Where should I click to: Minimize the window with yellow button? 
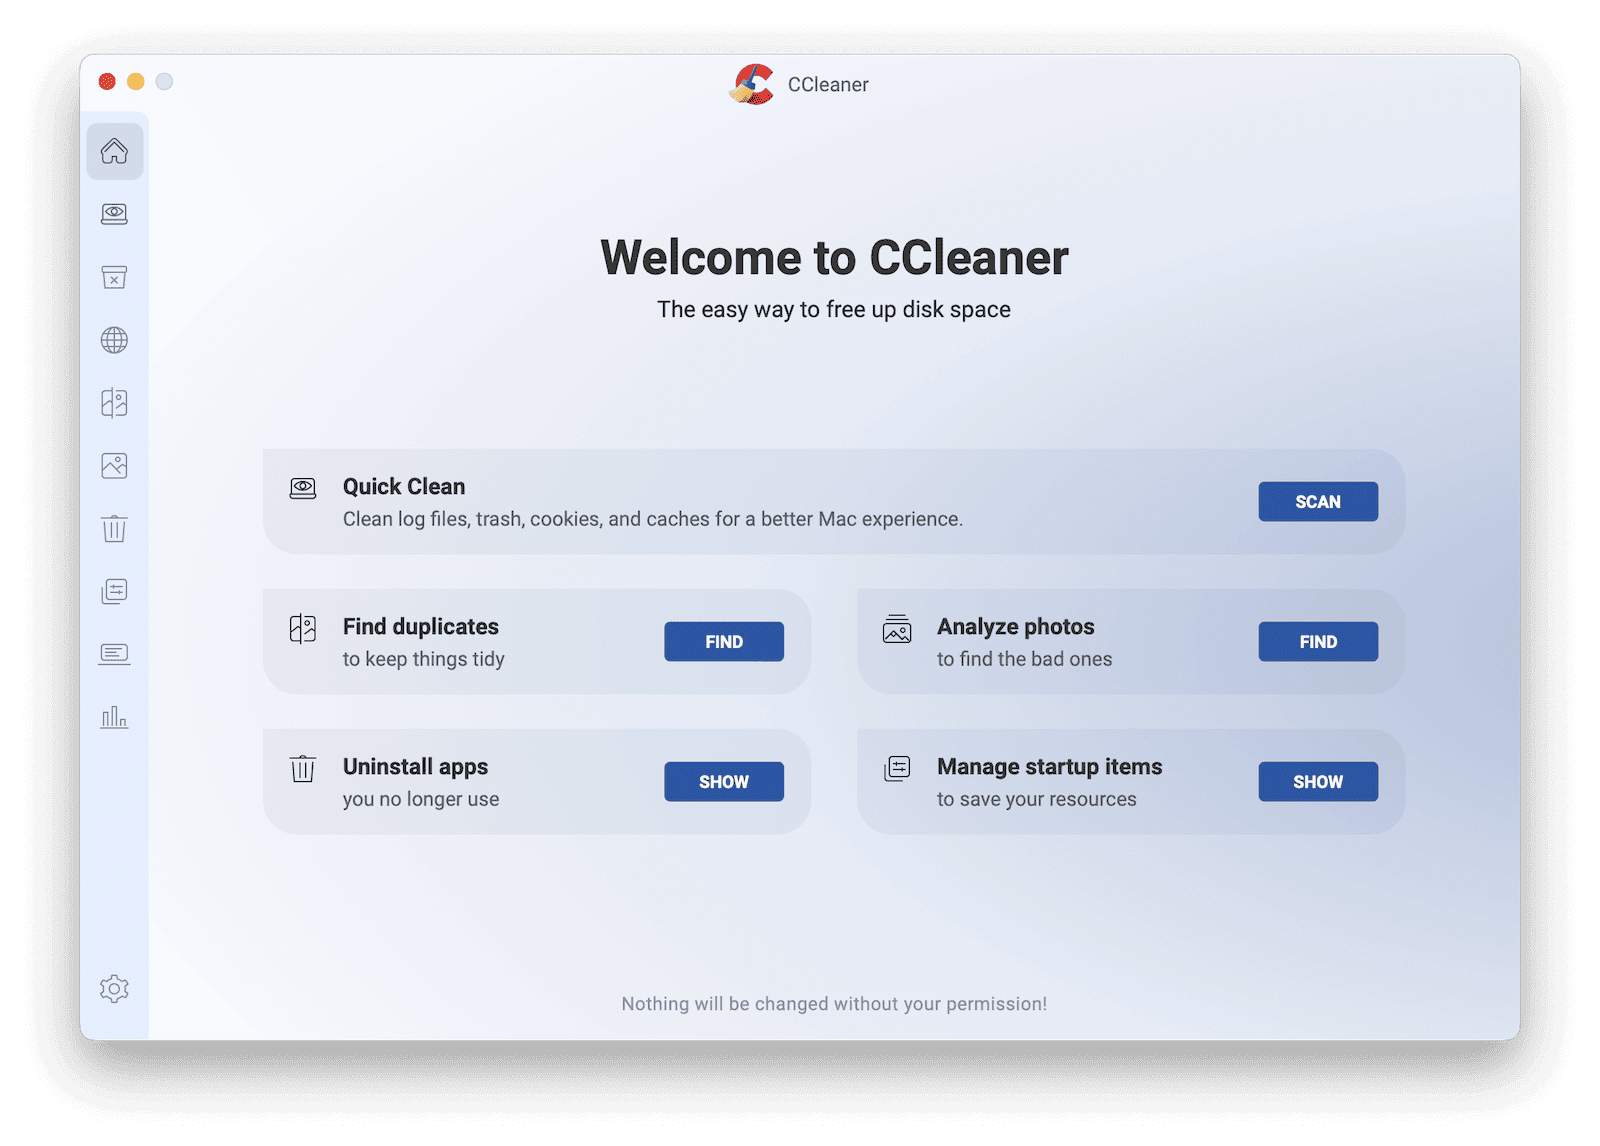(x=136, y=82)
